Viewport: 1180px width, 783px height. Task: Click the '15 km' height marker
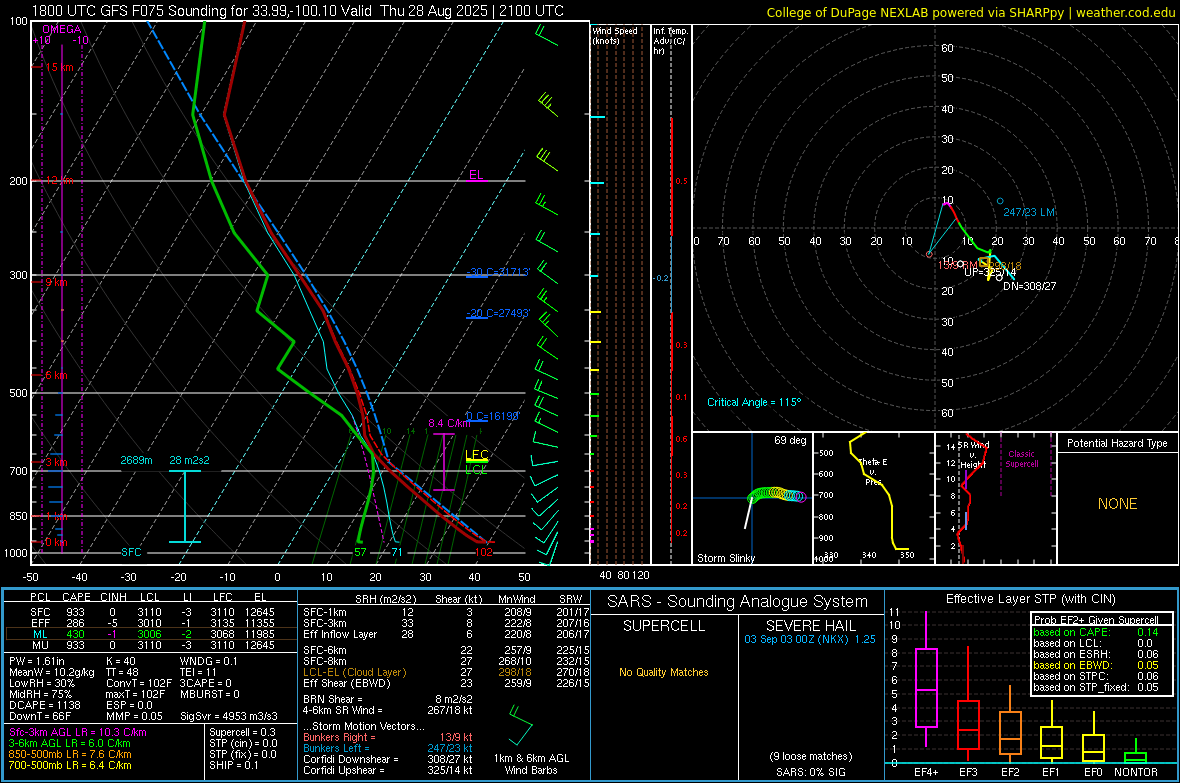pyautogui.click(x=59, y=67)
